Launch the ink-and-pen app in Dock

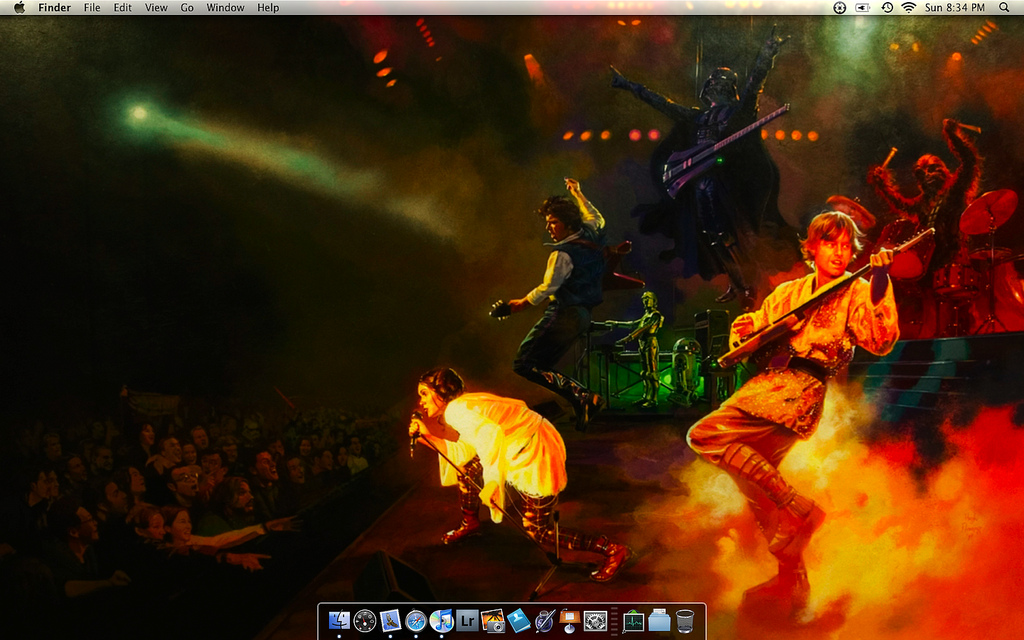coord(544,620)
